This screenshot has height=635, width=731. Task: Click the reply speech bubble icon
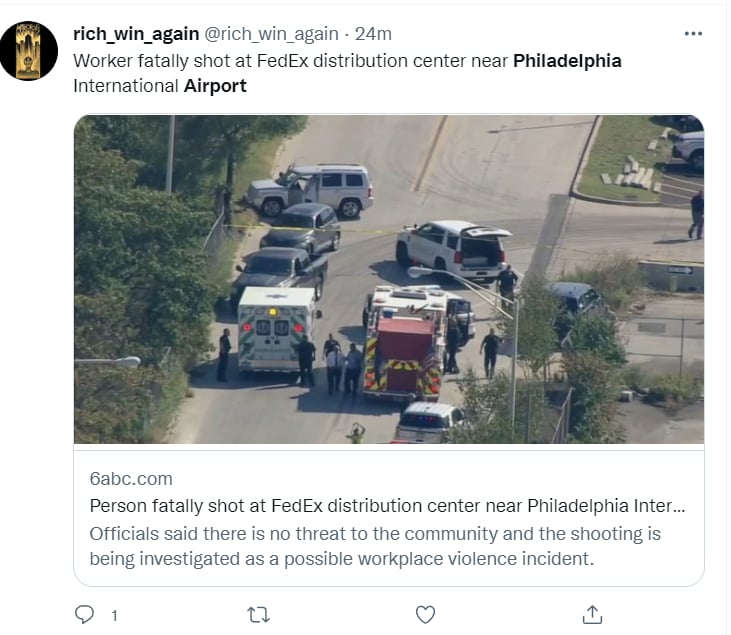pos(84,614)
